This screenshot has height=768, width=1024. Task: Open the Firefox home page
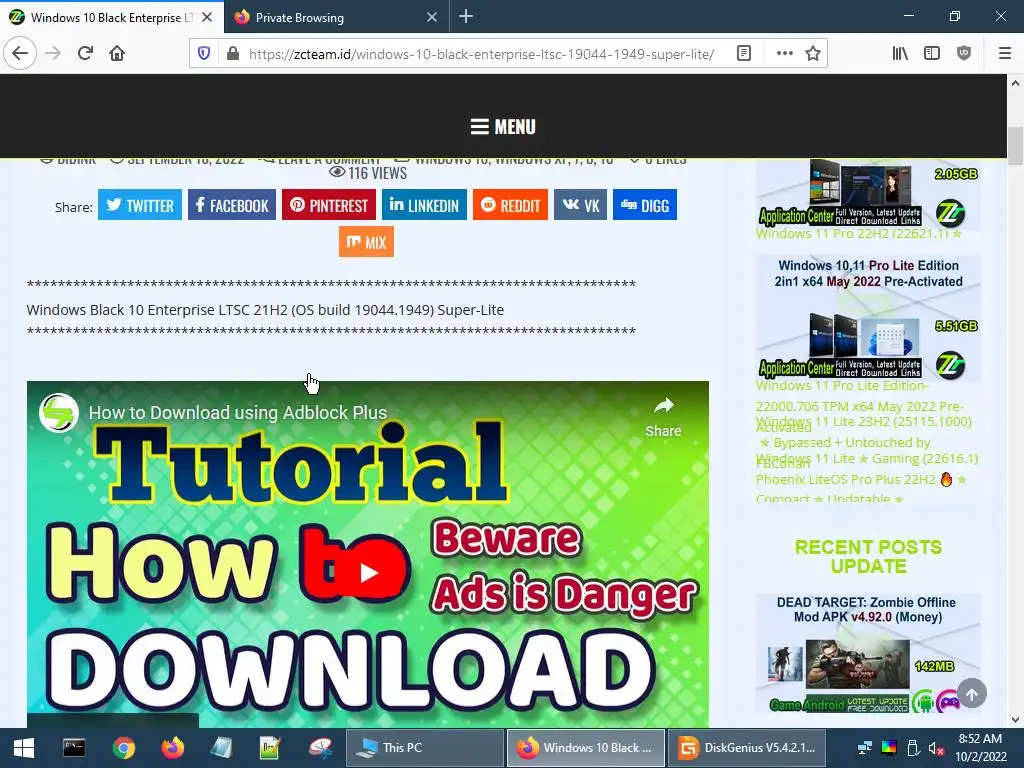pos(117,53)
